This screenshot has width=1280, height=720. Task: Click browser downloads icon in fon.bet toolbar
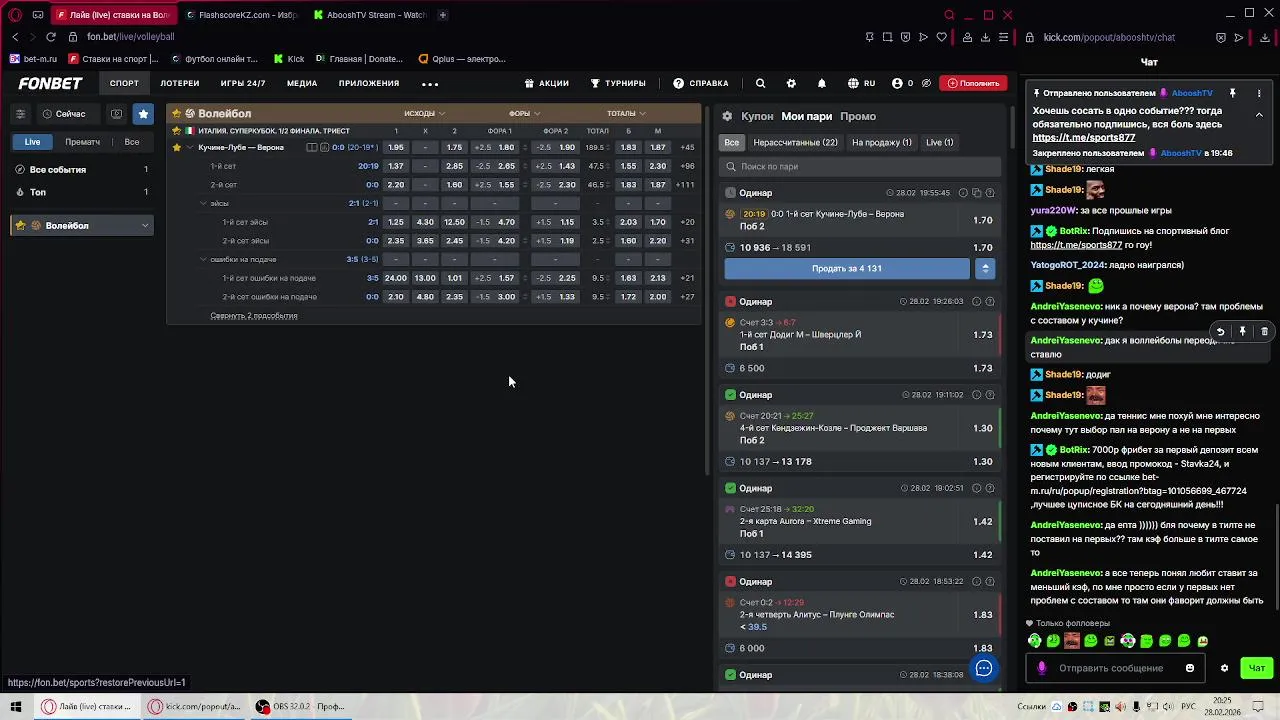pyautogui.click(x=985, y=37)
